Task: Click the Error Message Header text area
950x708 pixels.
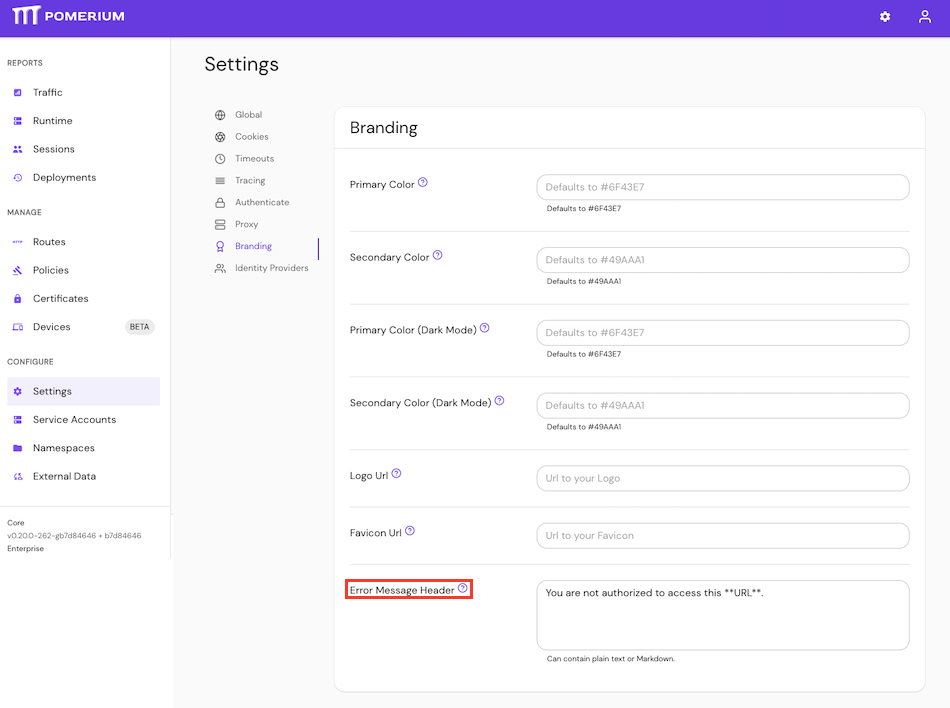Action: (x=722, y=615)
